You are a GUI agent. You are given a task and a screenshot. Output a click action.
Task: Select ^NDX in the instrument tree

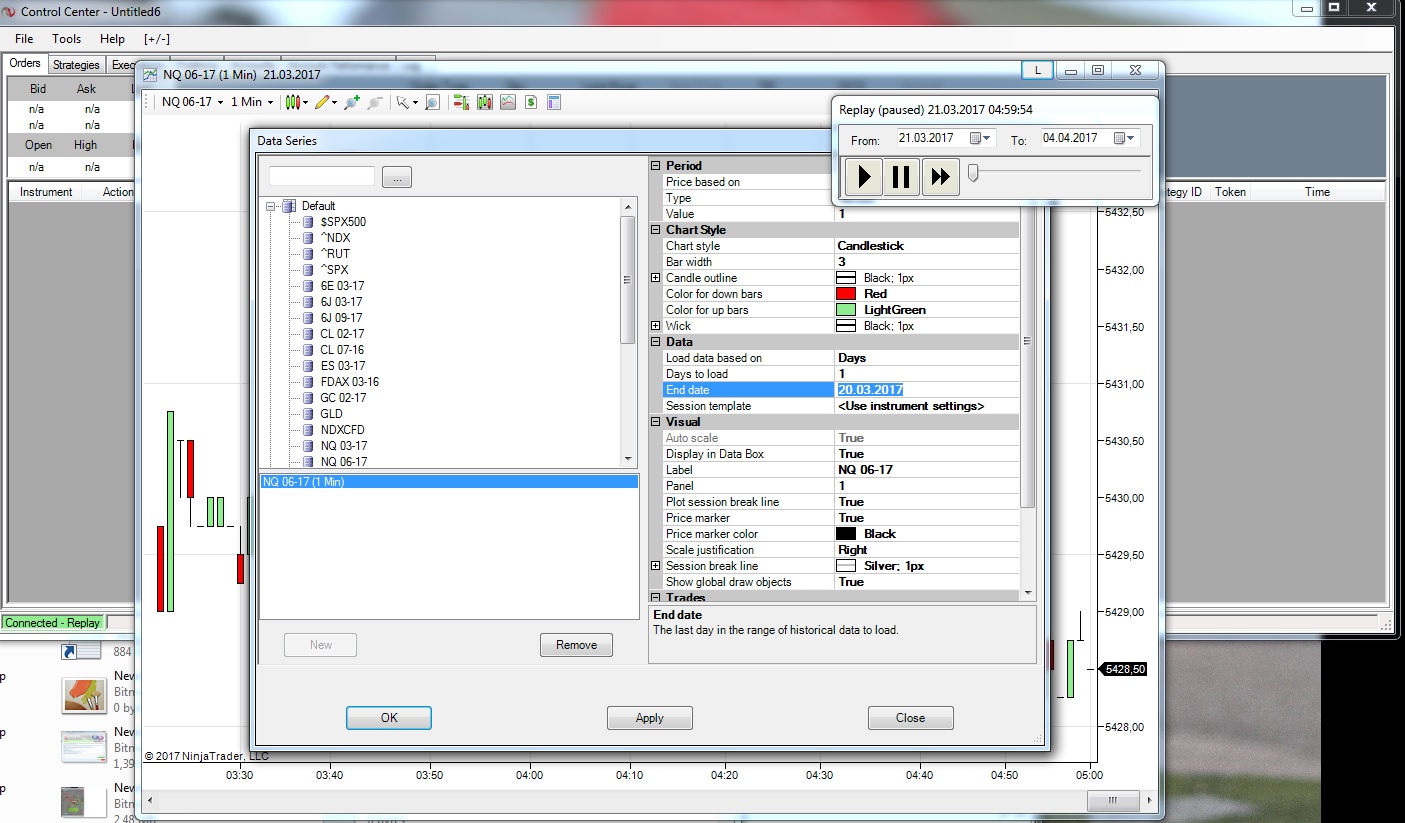pyautogui.click(x=335, y=238)
